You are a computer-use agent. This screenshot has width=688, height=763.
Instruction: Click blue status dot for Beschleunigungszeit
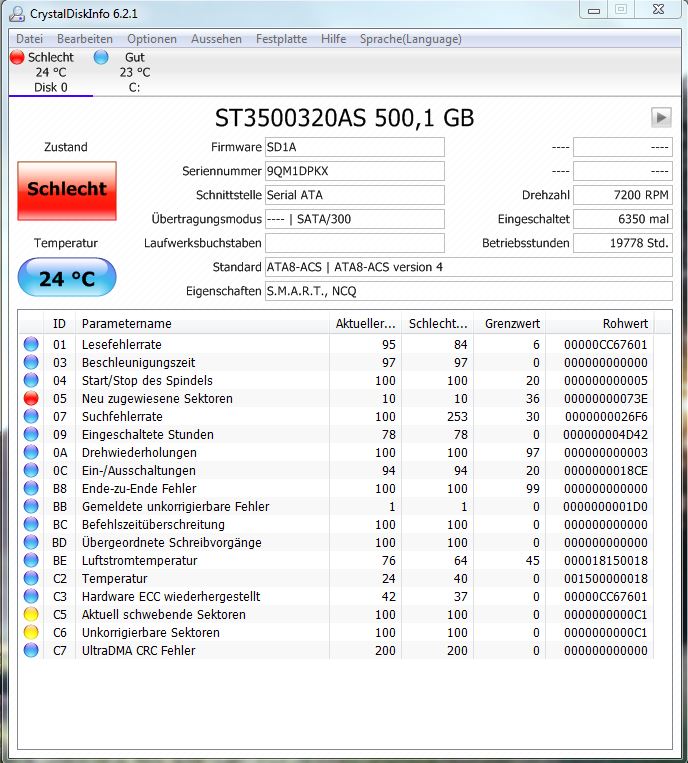point(31,362)
